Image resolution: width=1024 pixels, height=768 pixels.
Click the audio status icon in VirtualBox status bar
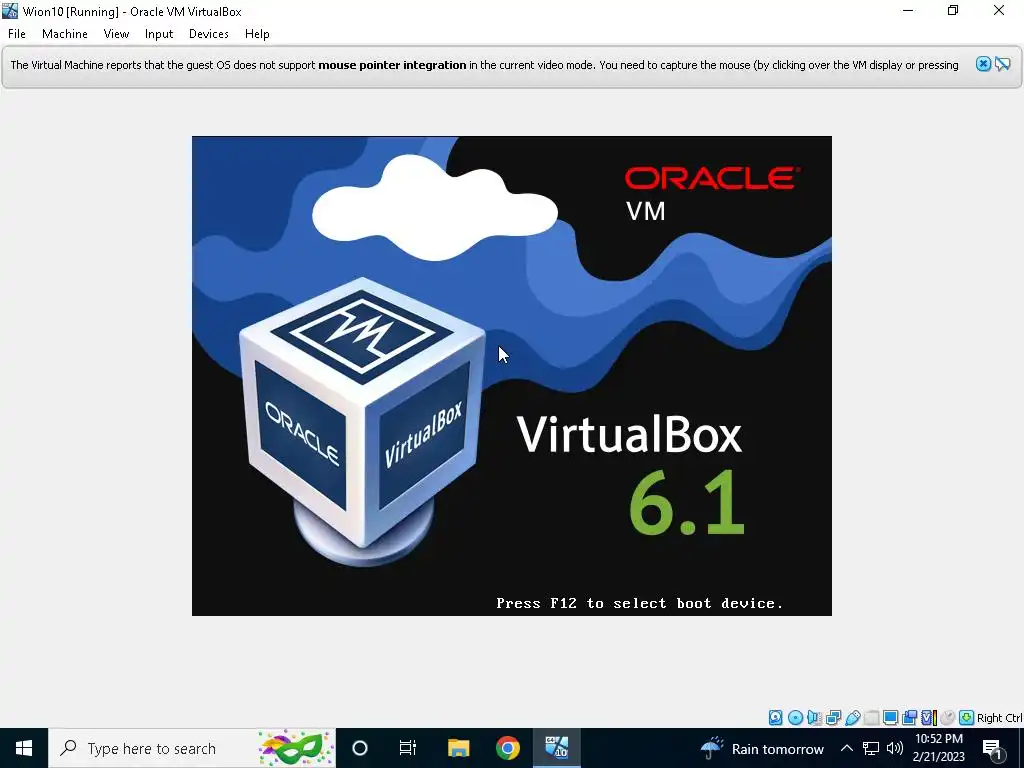pyautogui.click(x=814, y=718)
